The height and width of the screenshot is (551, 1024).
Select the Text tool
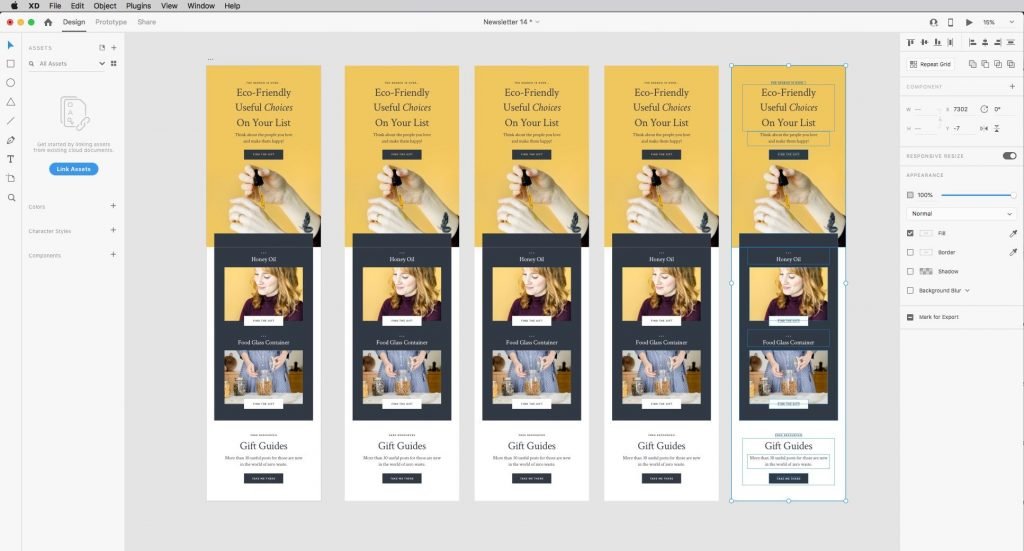pyautogui.click(x=11, y=159)
